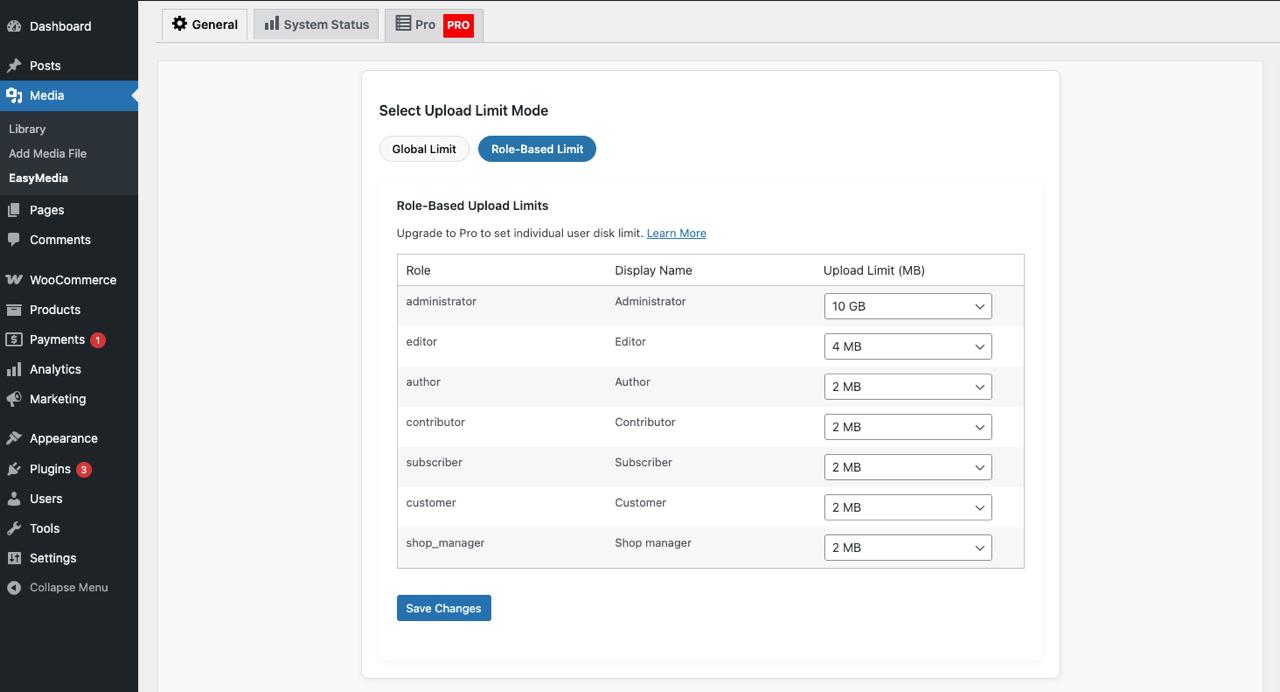Image resolution: width=1280 pixels, height=692 pixels.
Task: Open the WooCommerce menu
Action: click(70, 279)
